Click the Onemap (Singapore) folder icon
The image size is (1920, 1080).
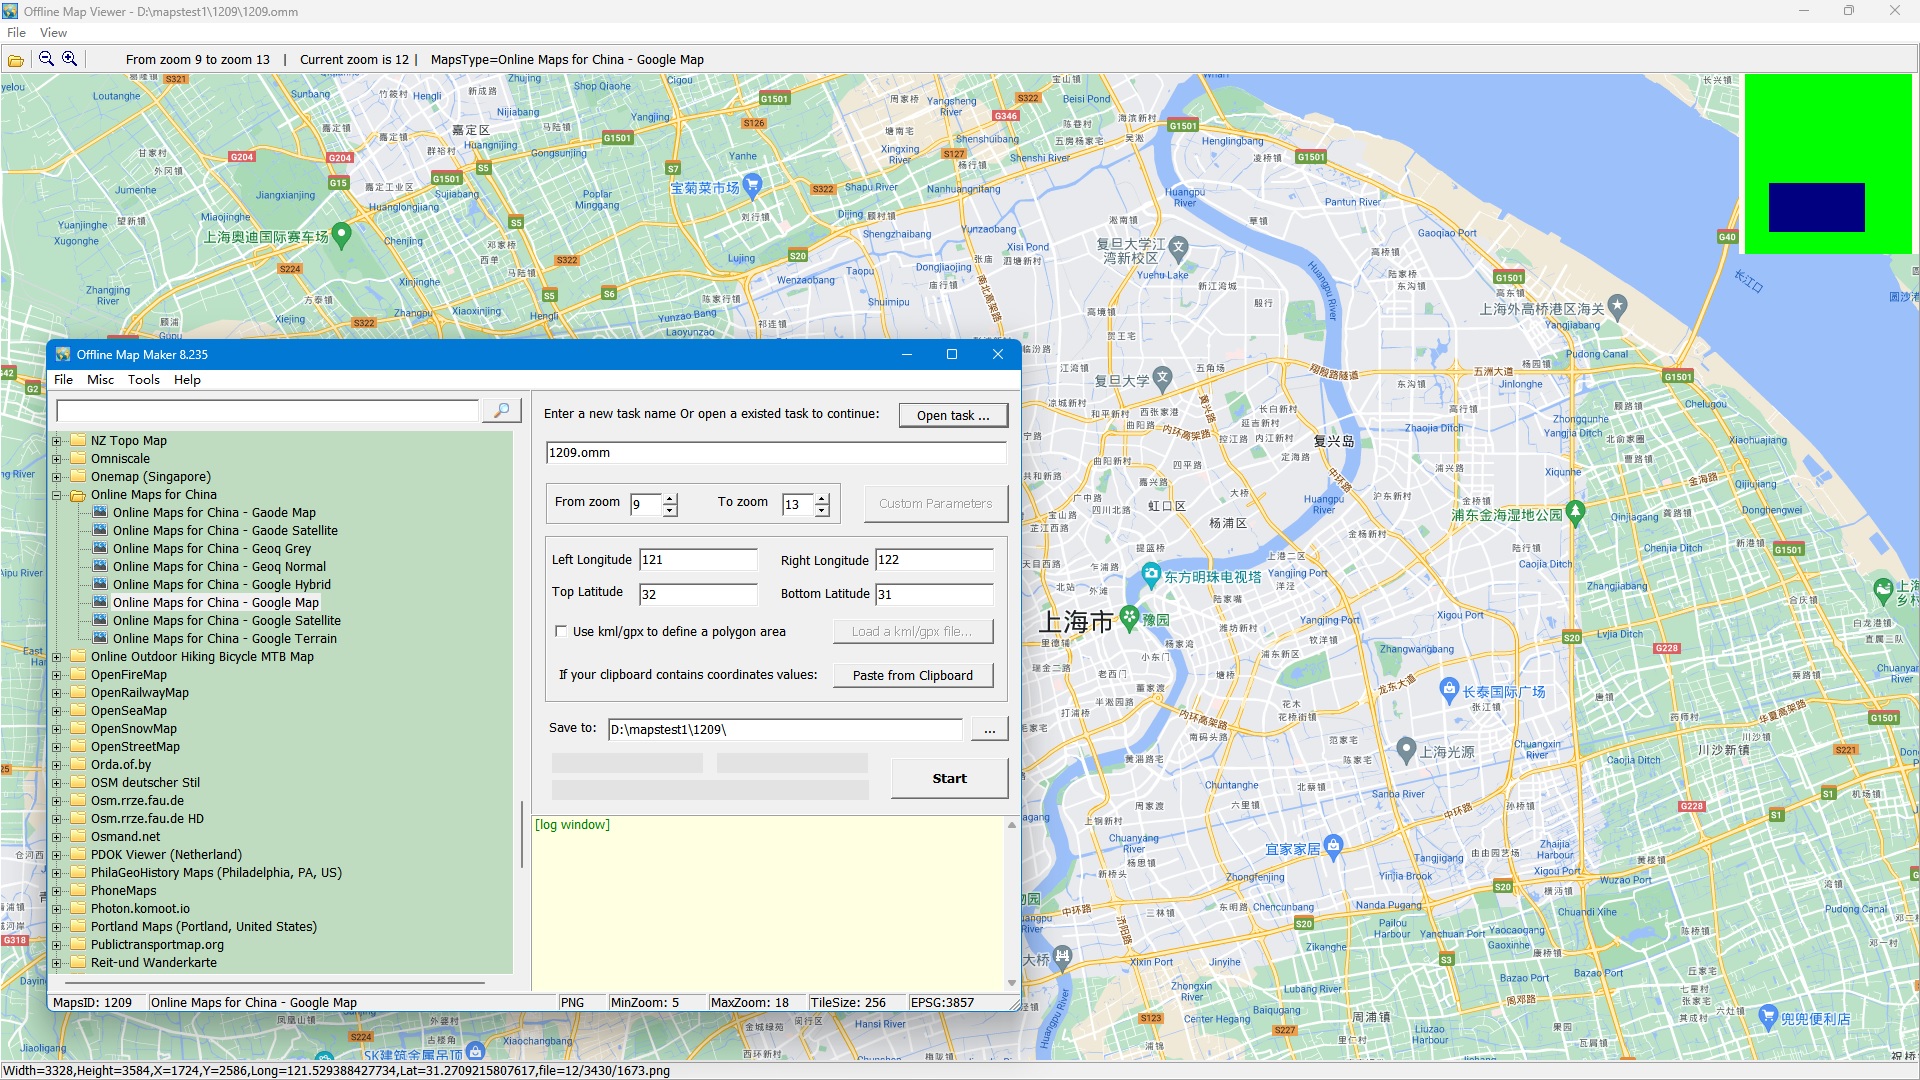pyautogui.click(x=78, y=476)
